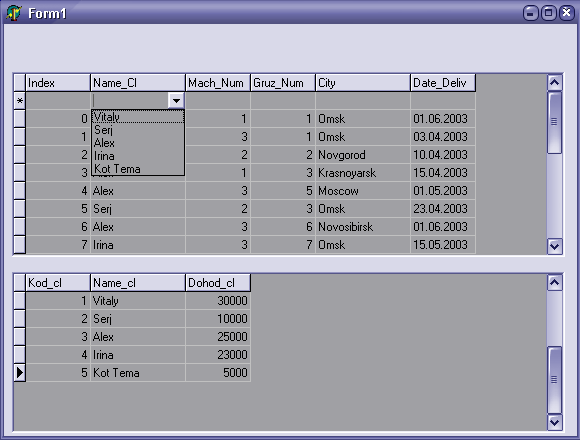Image resolution: width=580 pixels, height=440 pixels.
Task: Click the date cell 01.05.2003
Action: coord(443,191)
